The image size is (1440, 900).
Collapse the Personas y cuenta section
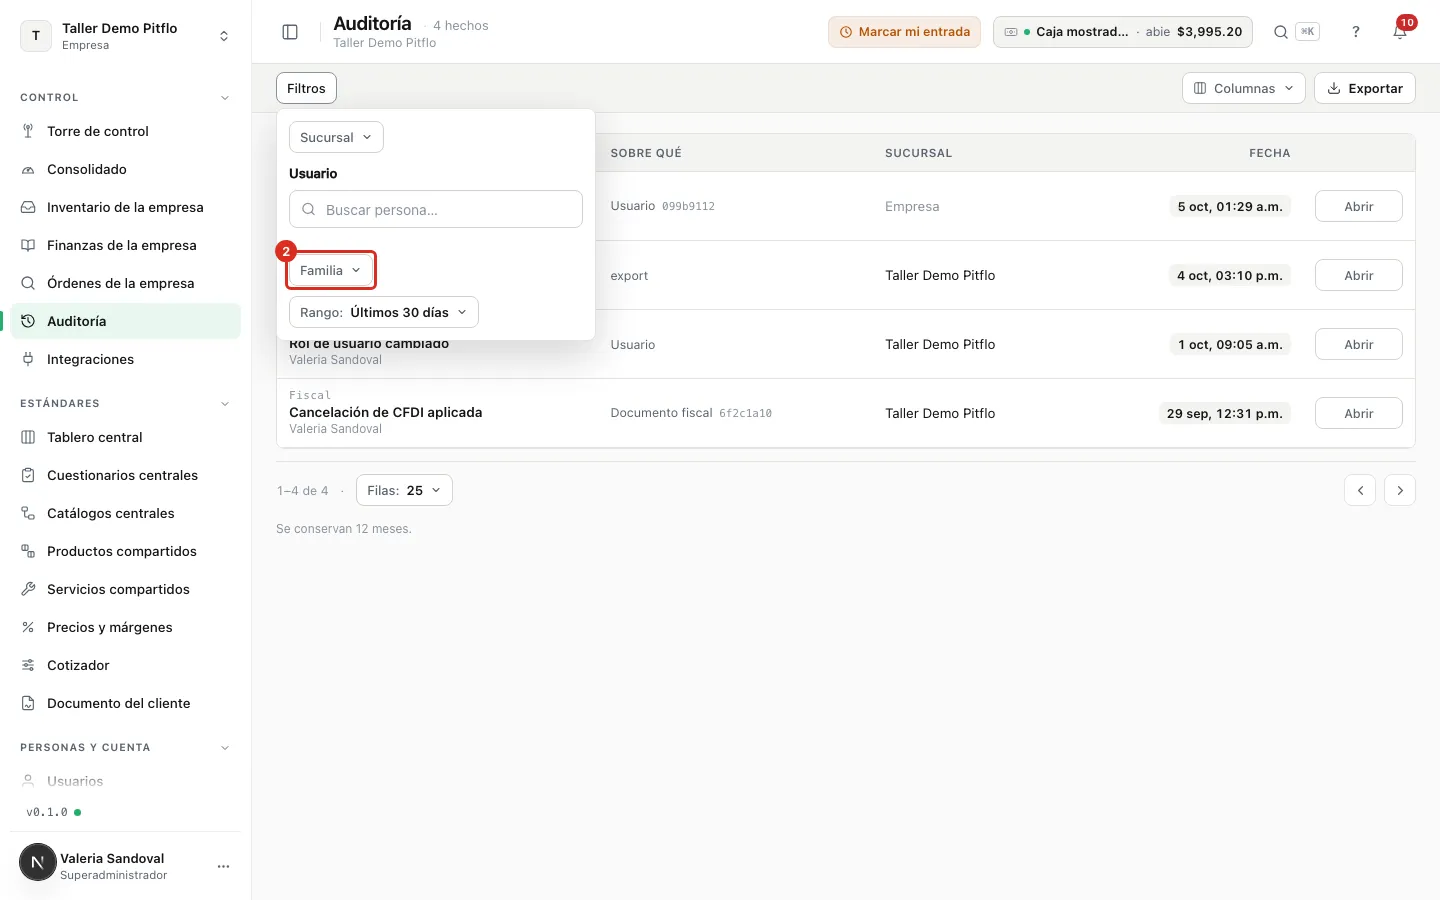[x=225, y=748]
